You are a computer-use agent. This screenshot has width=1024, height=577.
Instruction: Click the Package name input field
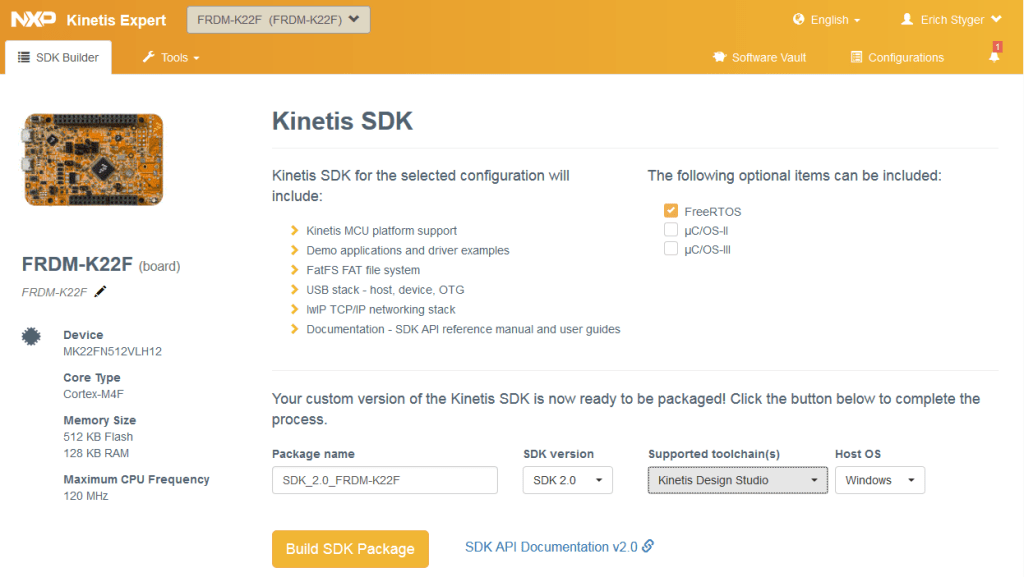coord(385,480)
